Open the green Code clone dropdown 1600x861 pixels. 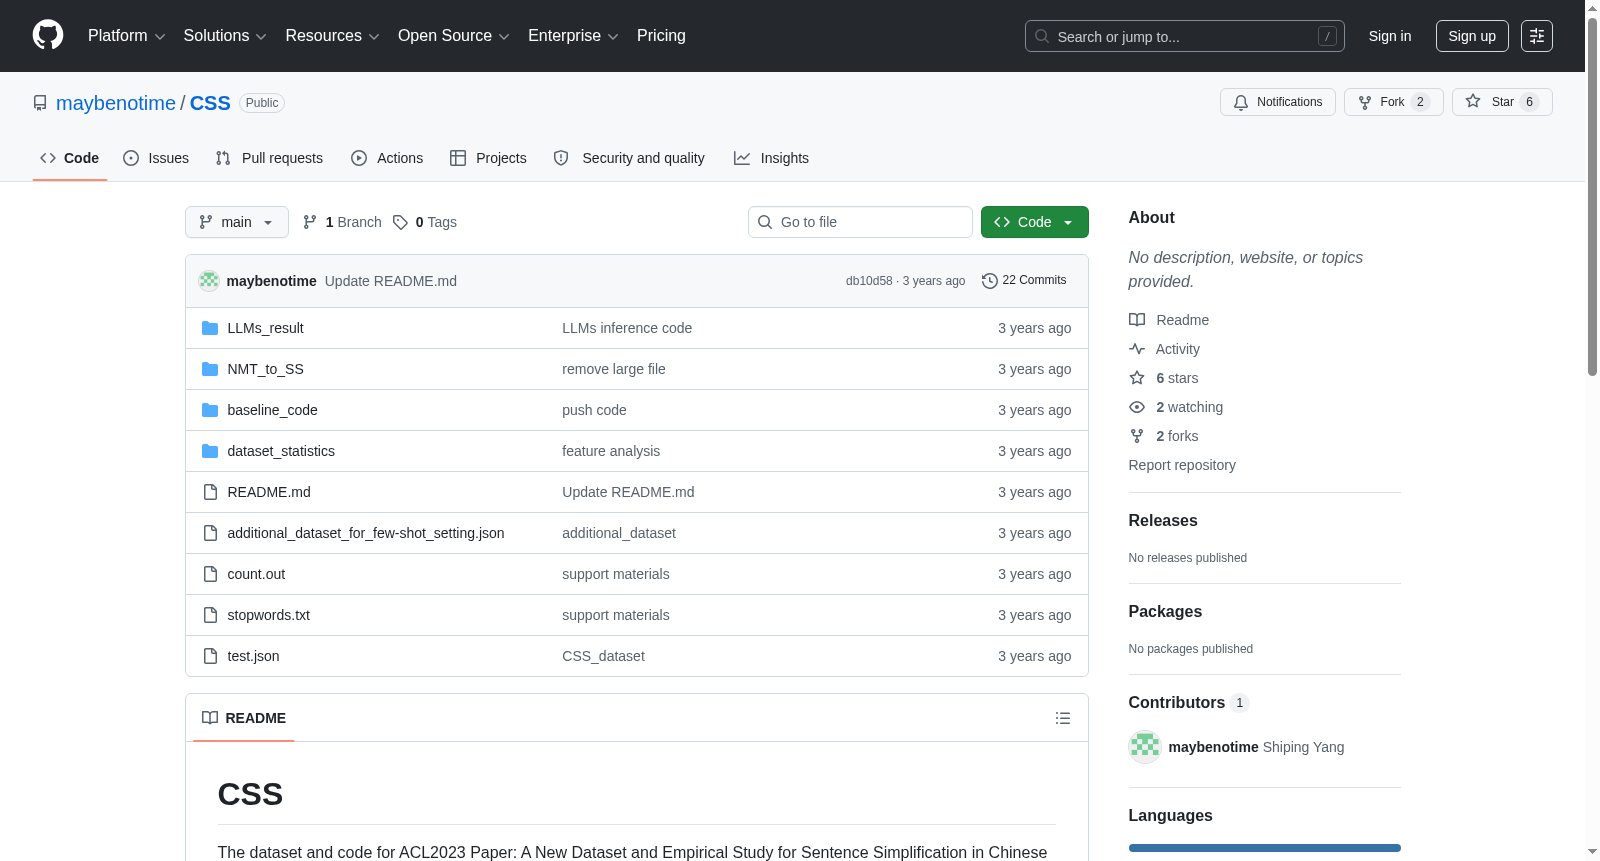[1035, 222]
